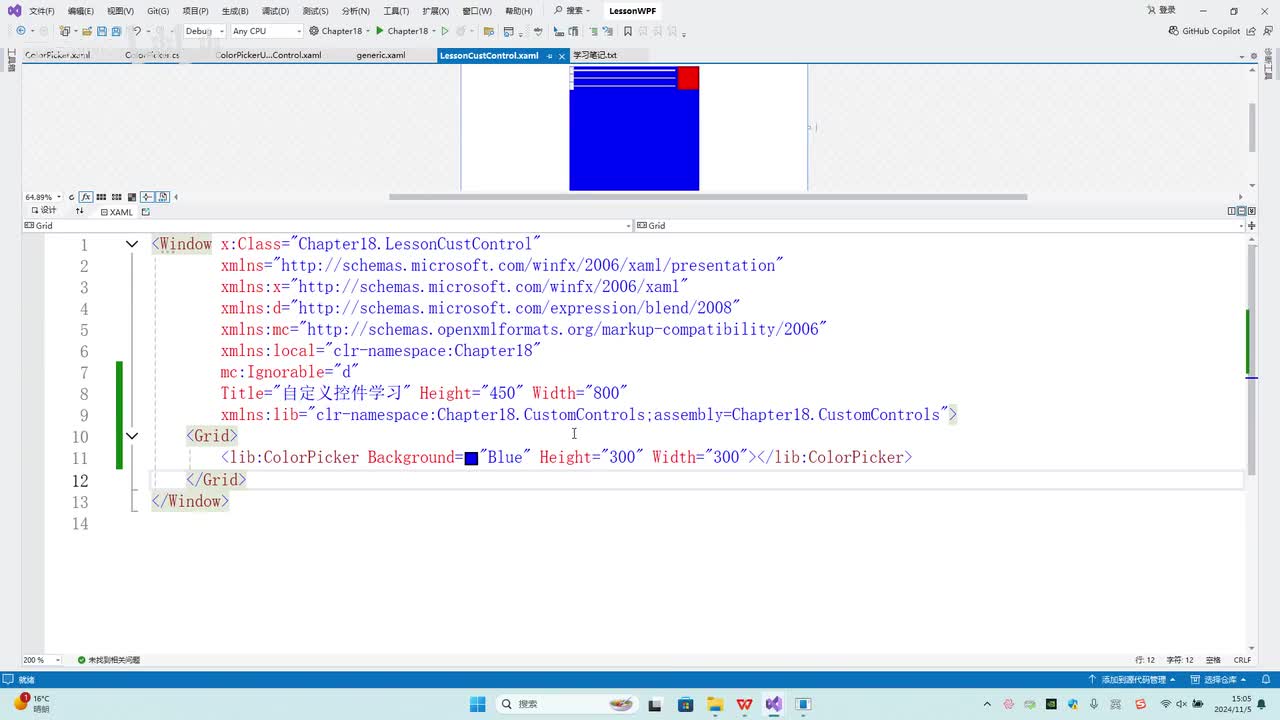Click the Save file toolbar icon
Viewport: 1280px width, 720px height.
point(103,31)
